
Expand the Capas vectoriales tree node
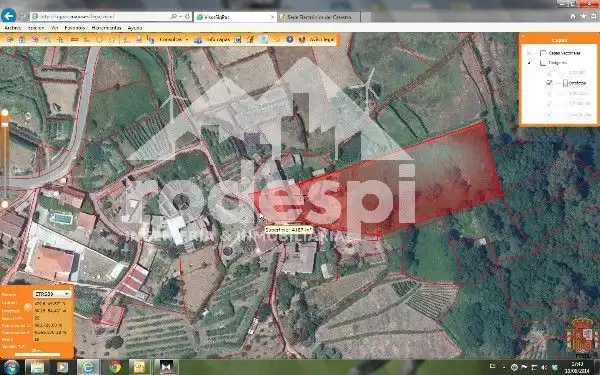click(530, 53)
